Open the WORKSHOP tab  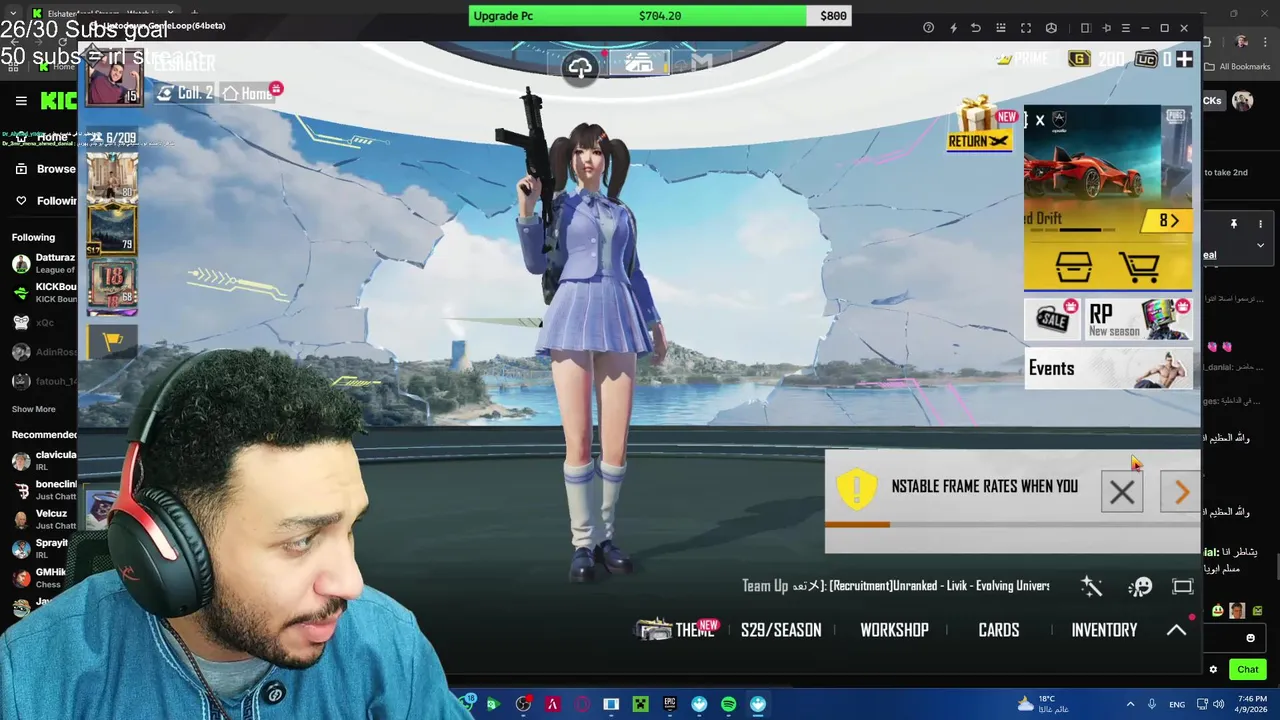pos(894,630)
